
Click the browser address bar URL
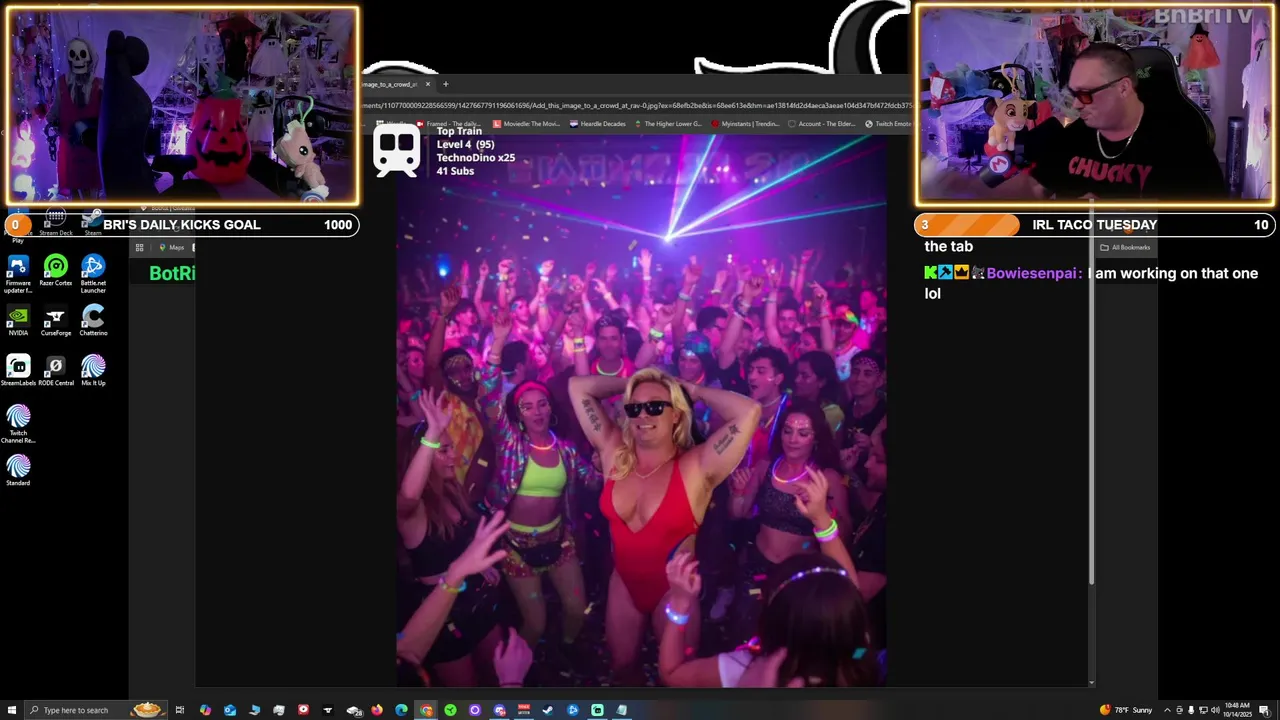pyautogui.click(x=635, y=105)
